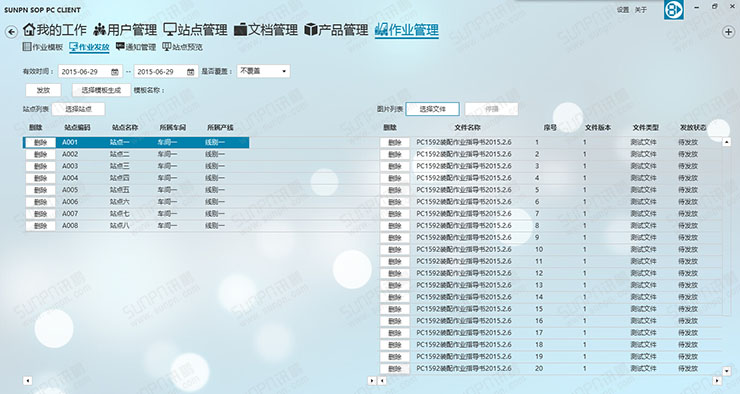Click the plus icon at top right
Viewport: 740px width, 394px height.
tap(728, 32)
